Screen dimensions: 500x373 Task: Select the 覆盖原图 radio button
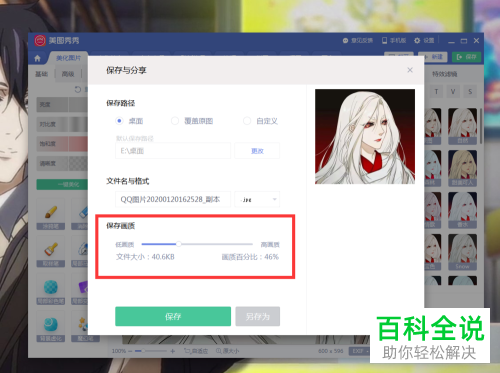pos(175,121)
